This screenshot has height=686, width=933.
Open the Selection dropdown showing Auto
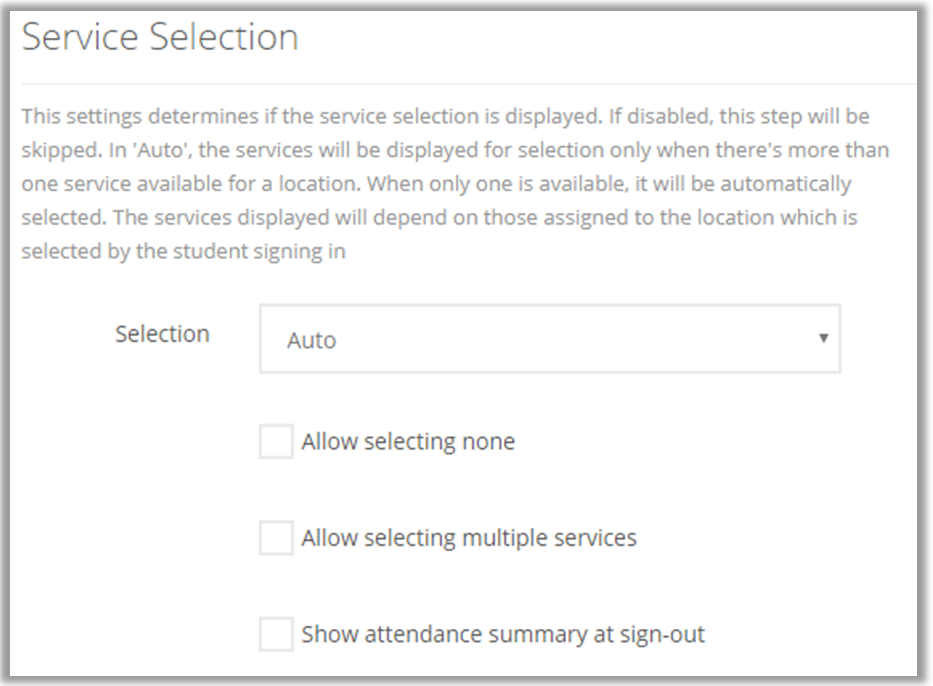(x=549, y=340)
